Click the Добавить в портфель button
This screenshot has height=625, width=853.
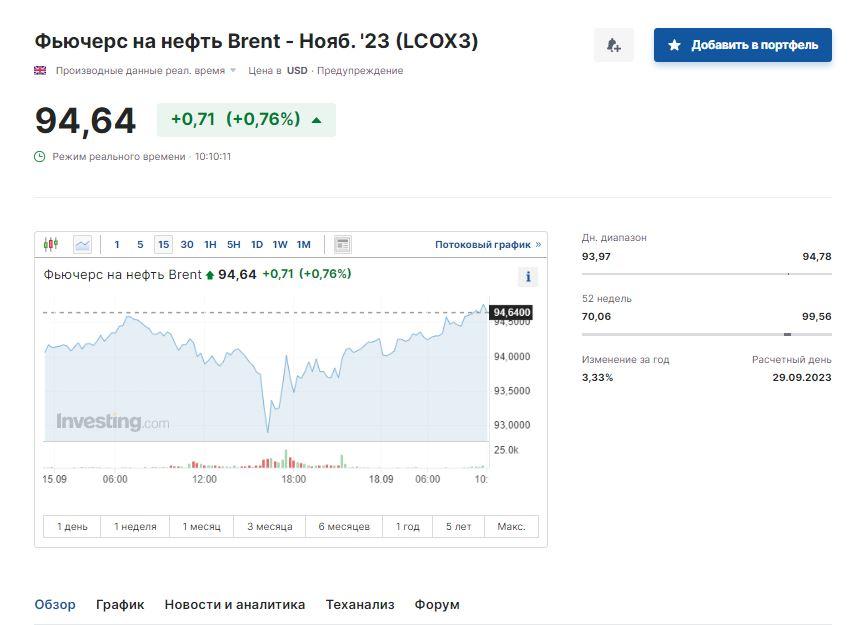click(743, 45)
